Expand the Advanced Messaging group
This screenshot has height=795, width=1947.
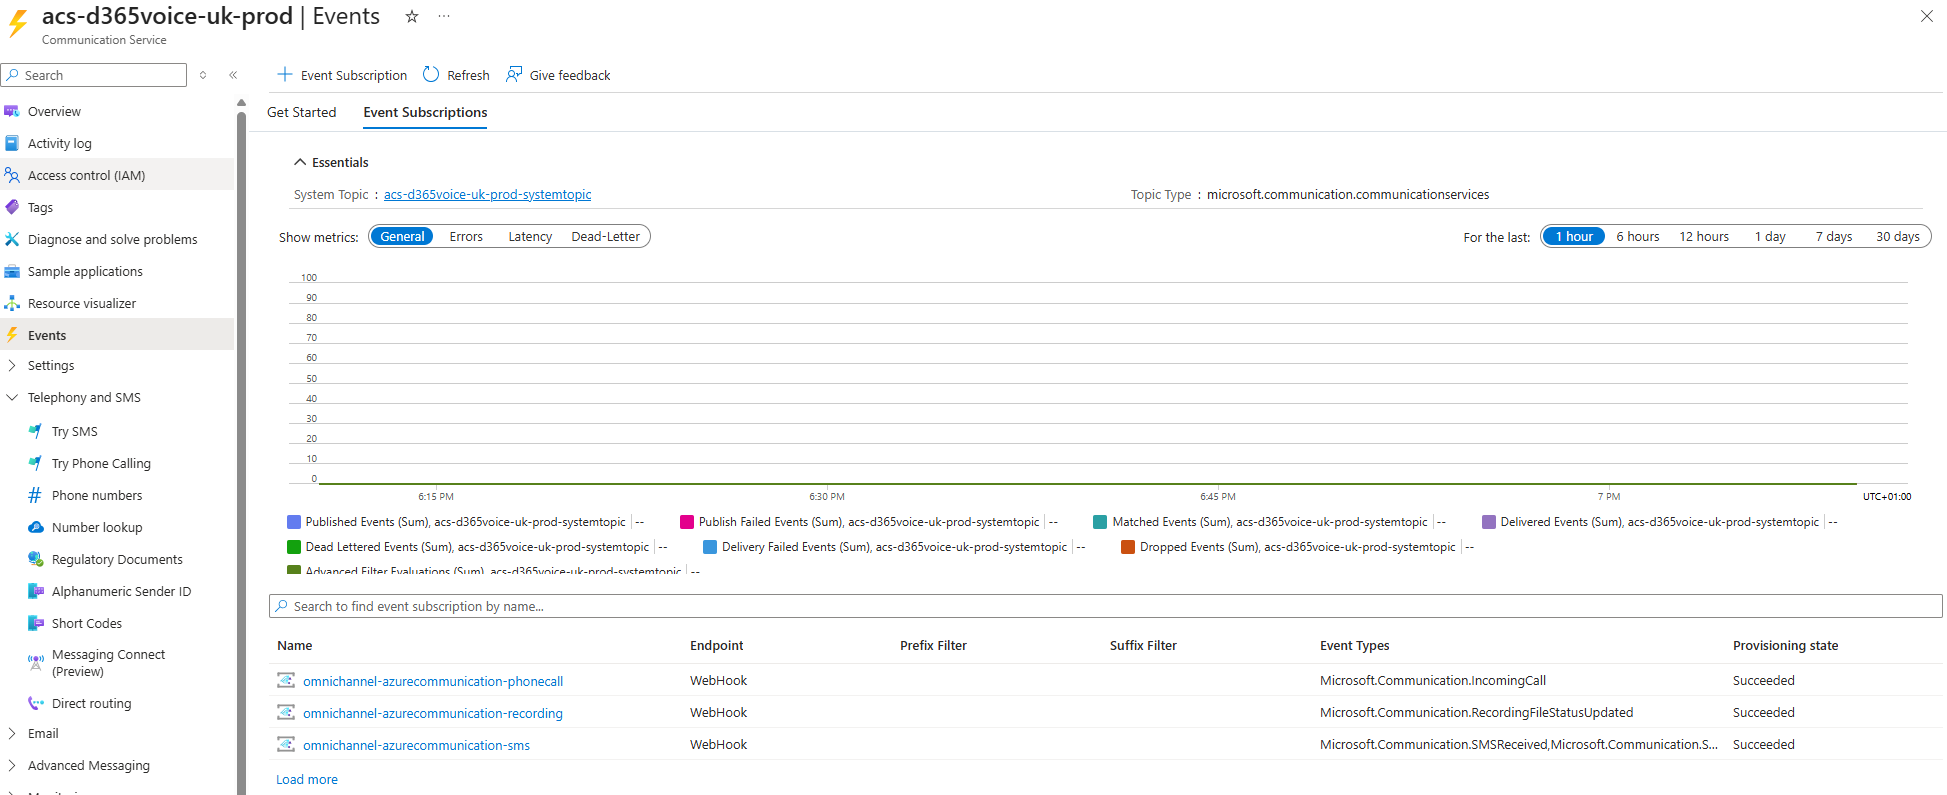coord(12,765)
